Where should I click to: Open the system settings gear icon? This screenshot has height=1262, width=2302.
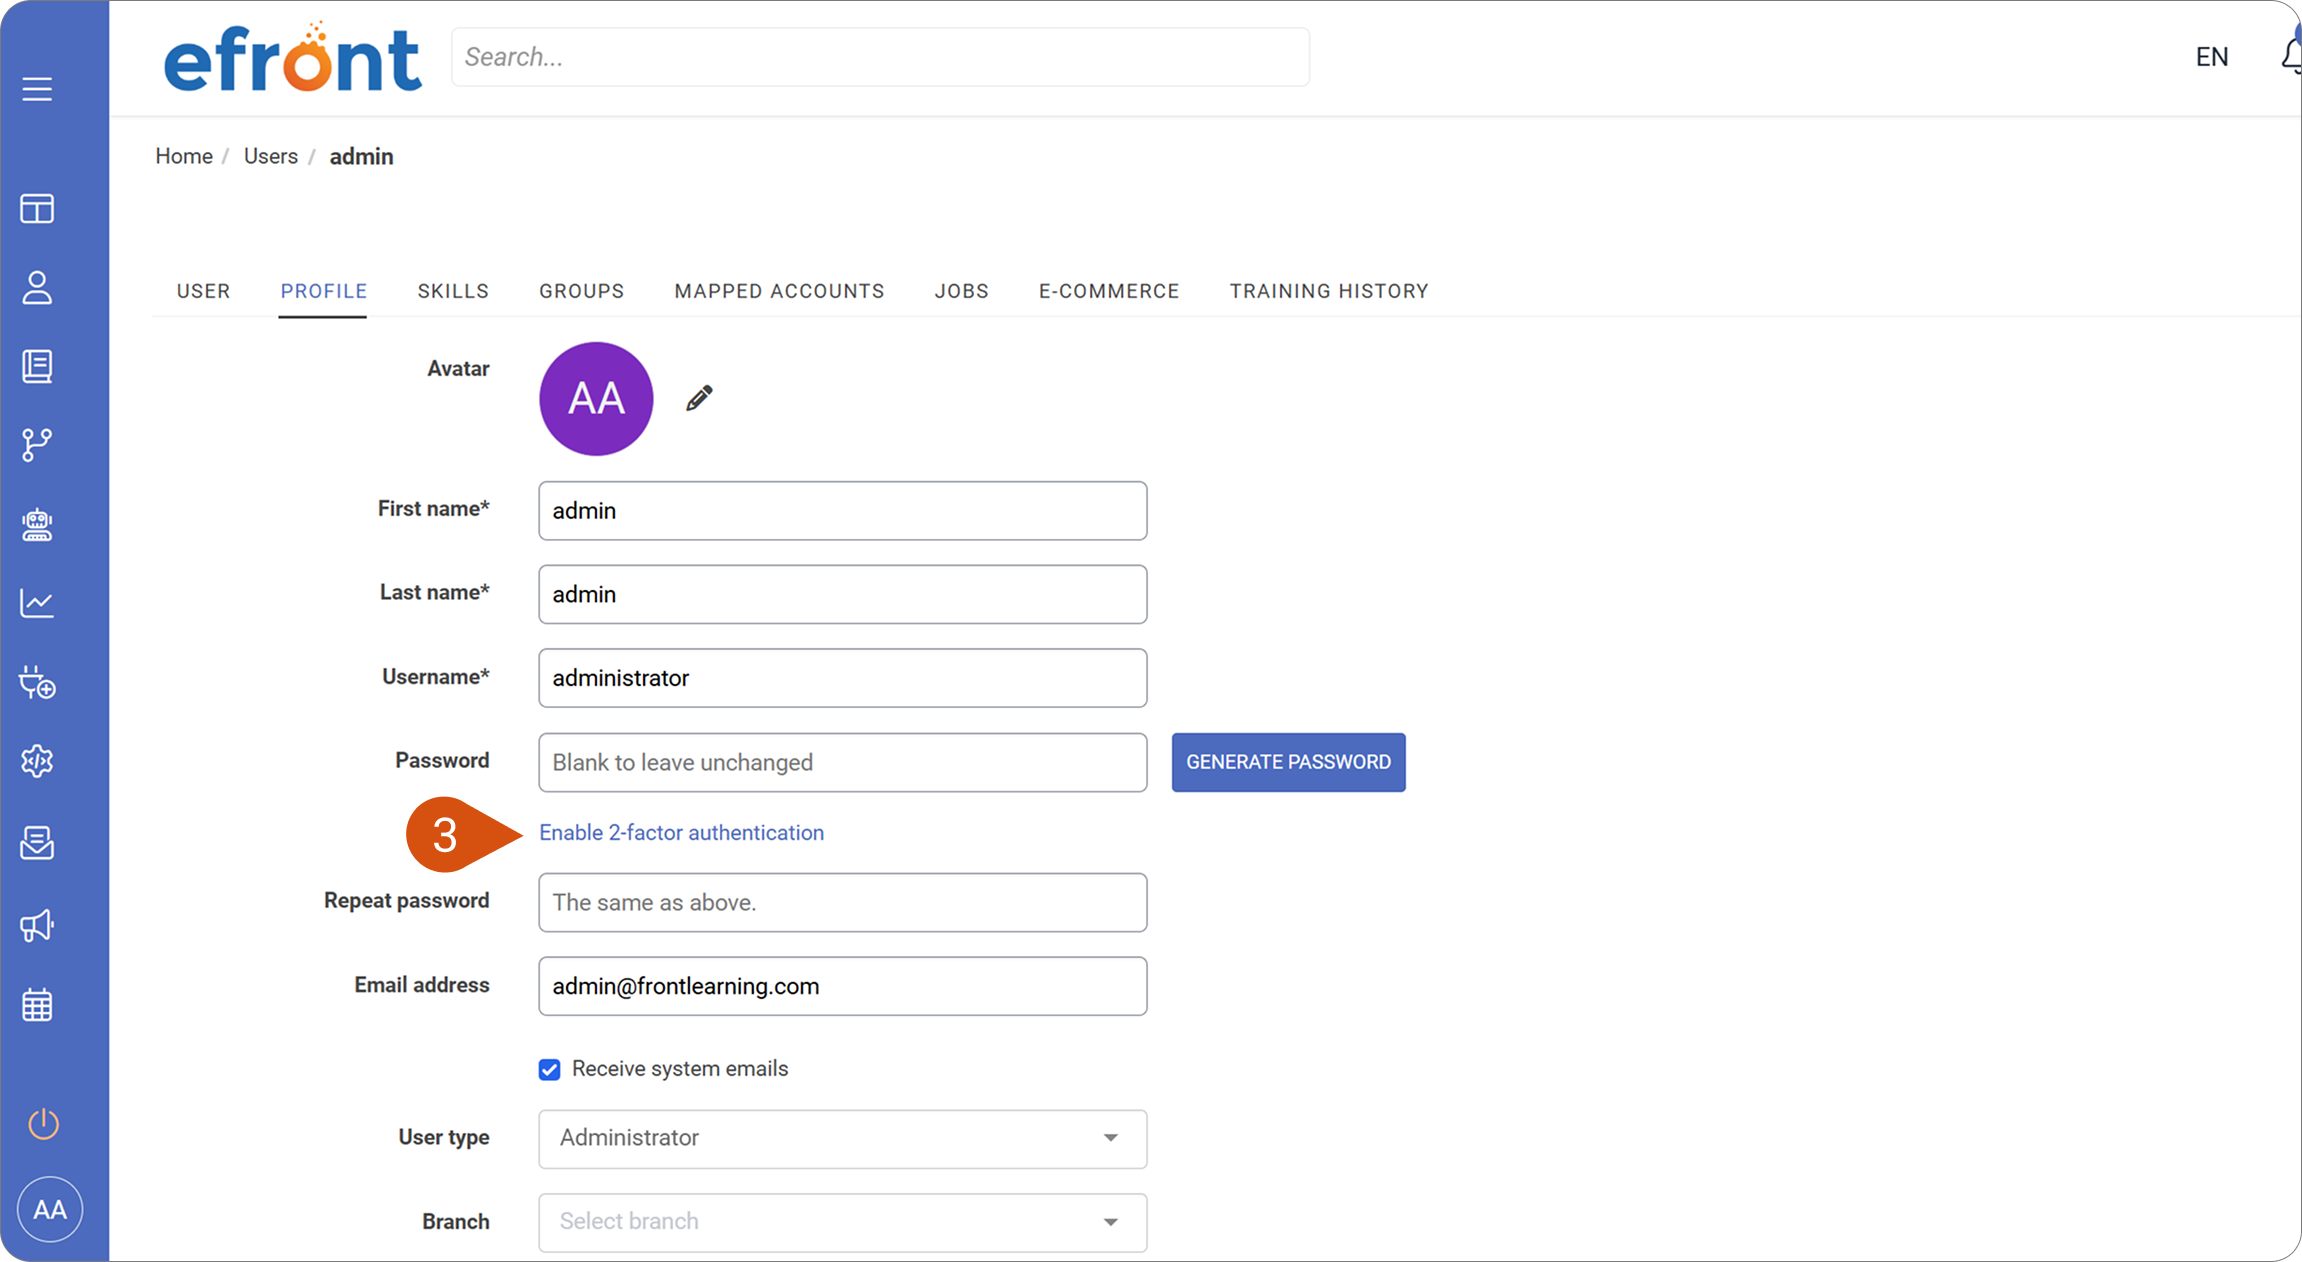tap(37, 762)
